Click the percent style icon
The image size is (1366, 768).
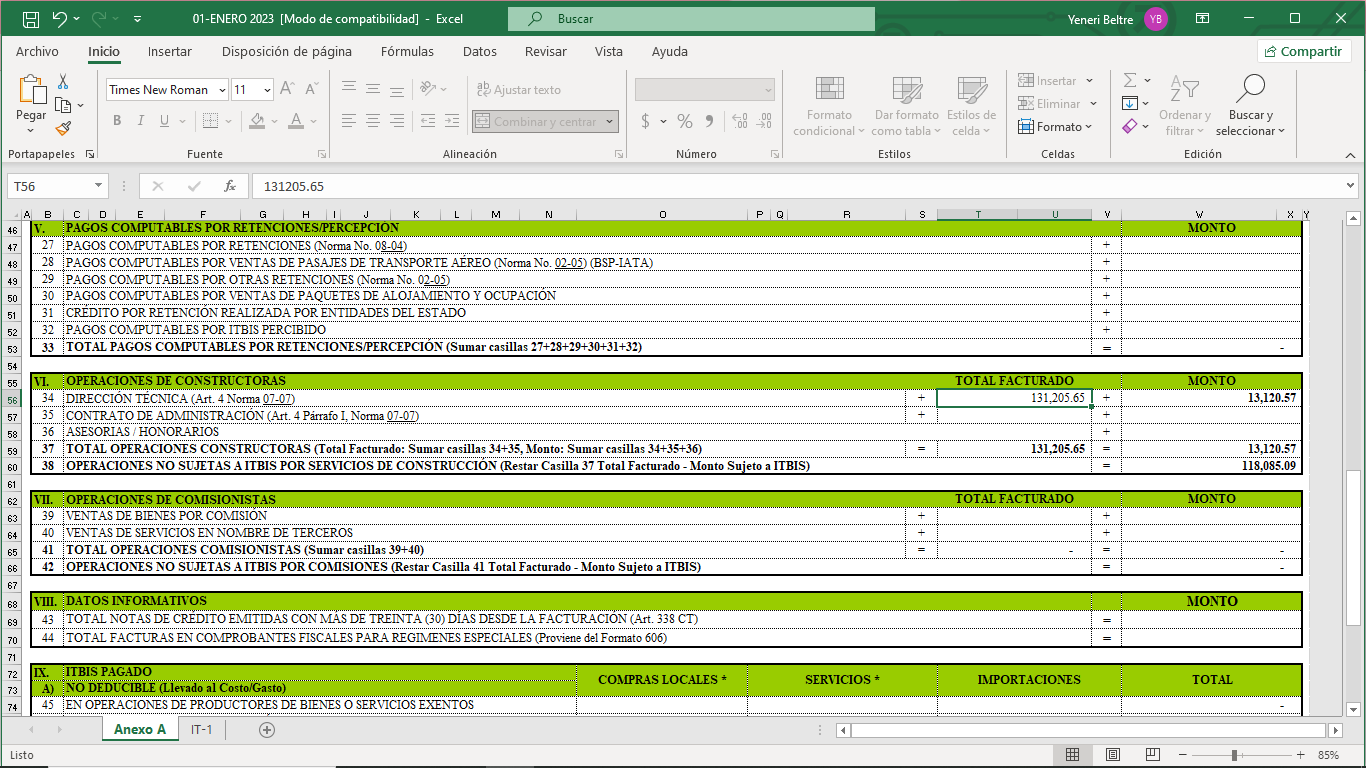pyautogui.click(x=685, y=121)
